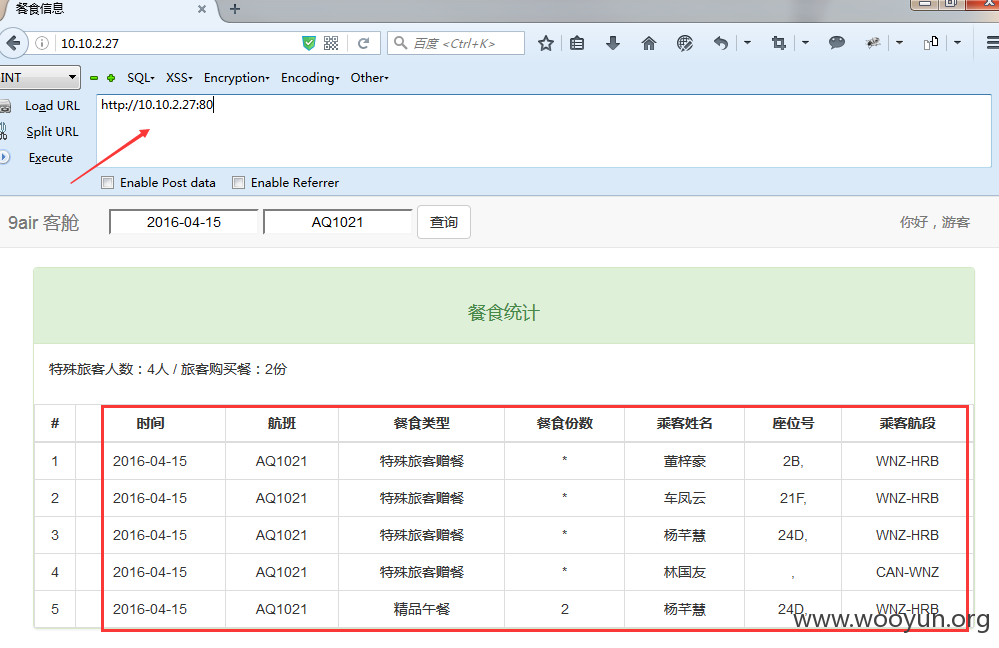This screenshot has height=648, width=999.
Task: Click the browser back arrow button
Action: 13,43
